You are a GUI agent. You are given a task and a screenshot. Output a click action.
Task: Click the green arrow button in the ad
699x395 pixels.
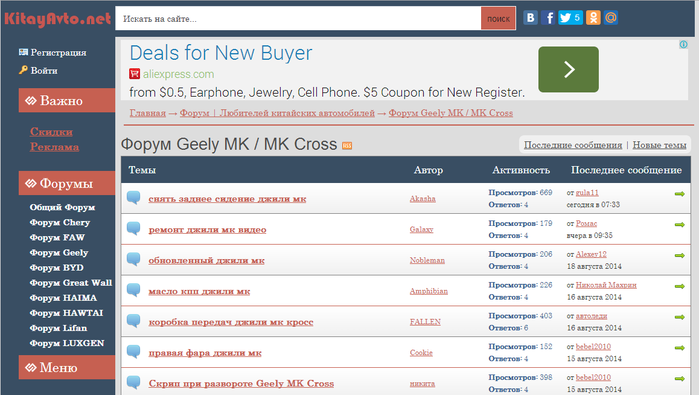568,70
